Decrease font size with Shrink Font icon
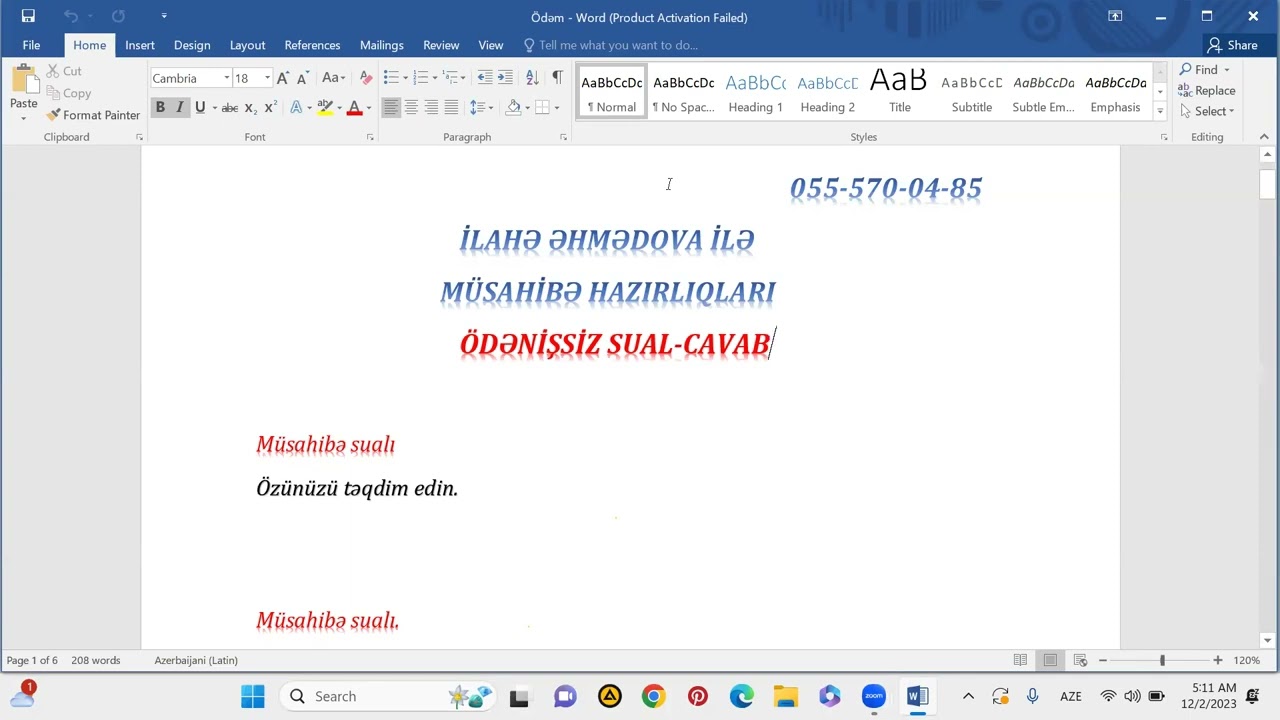 (302, 78)
